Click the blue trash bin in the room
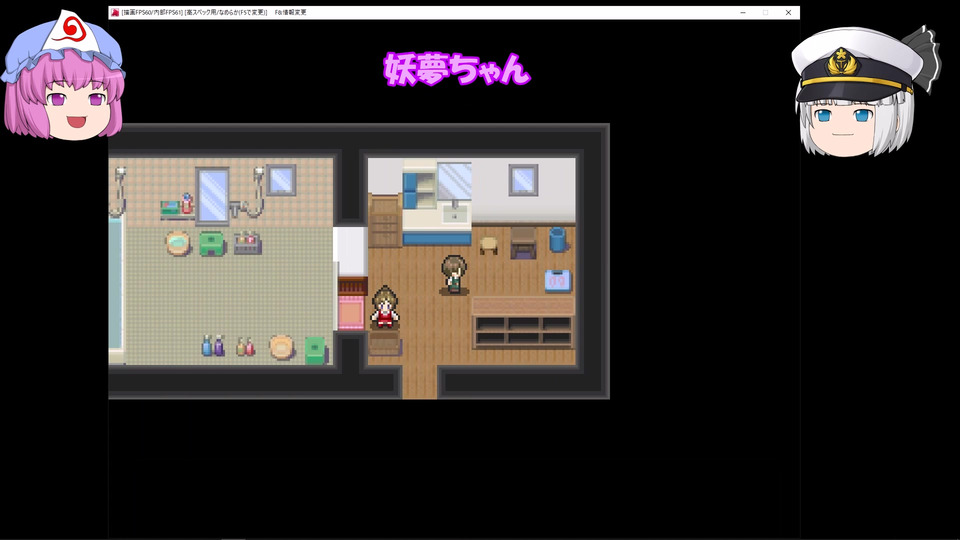960x540 pixels. (x=558, y=239)
